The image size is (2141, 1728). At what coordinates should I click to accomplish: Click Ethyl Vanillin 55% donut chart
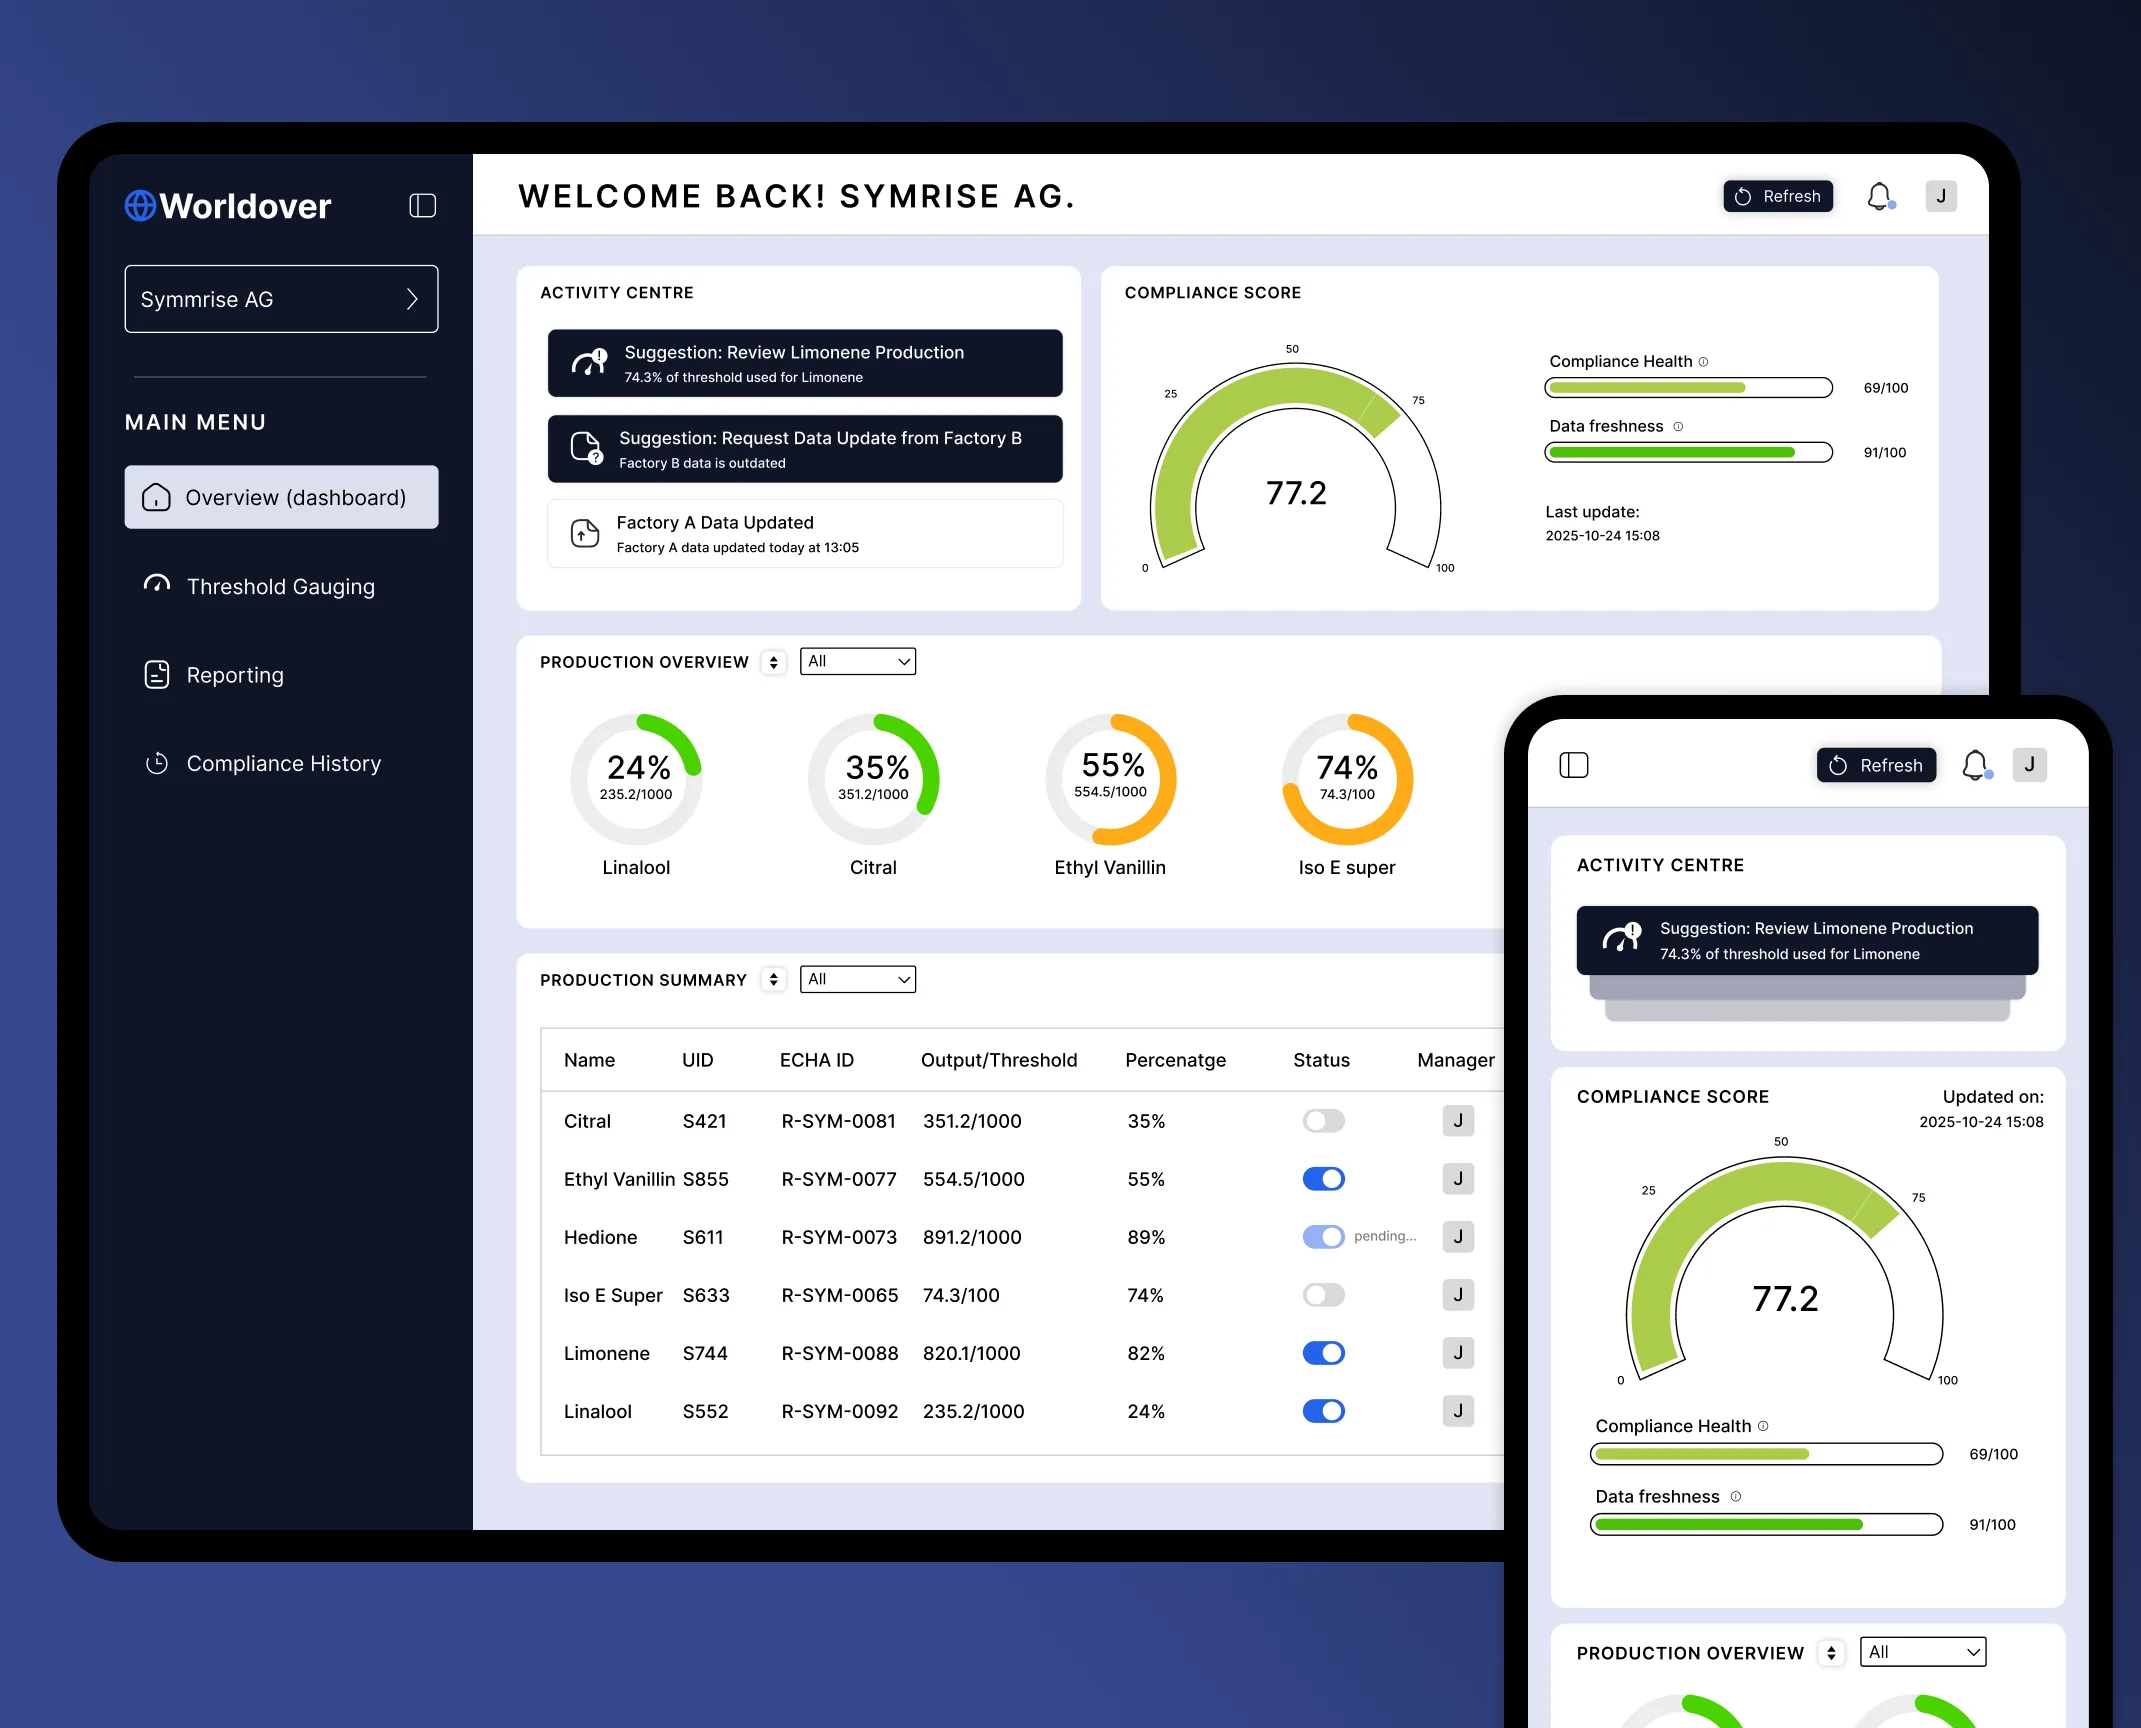click(x=1111, y=780)
